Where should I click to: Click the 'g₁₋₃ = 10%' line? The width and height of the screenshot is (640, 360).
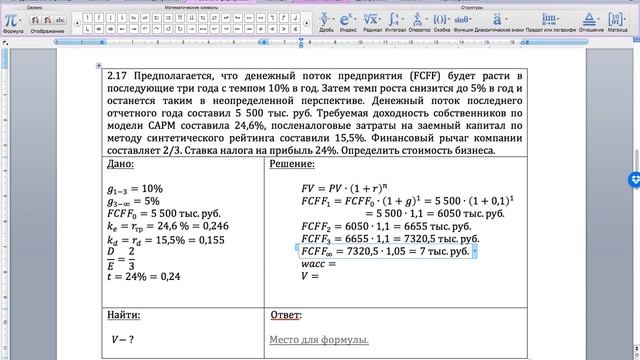tap(135, 189)
